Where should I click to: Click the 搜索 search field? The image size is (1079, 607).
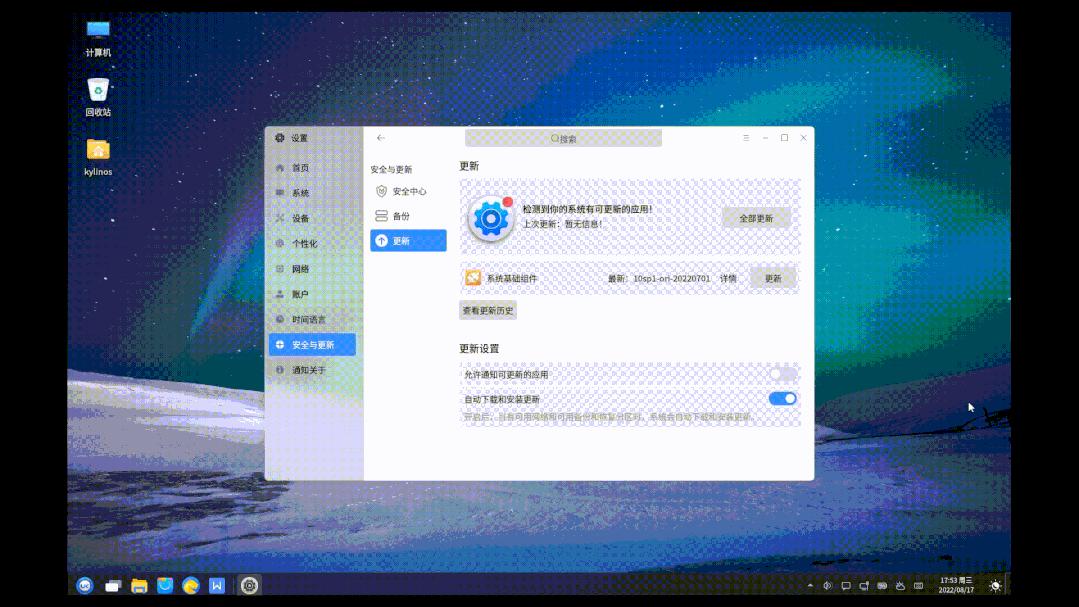(x=563, y=138)
